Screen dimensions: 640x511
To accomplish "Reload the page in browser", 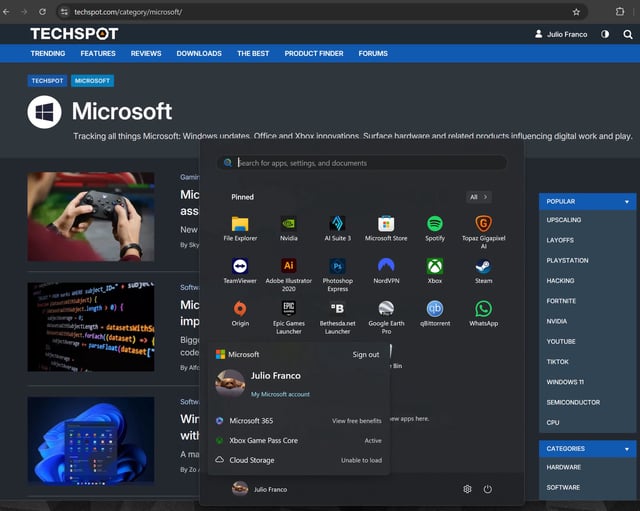I will [42, 12].
